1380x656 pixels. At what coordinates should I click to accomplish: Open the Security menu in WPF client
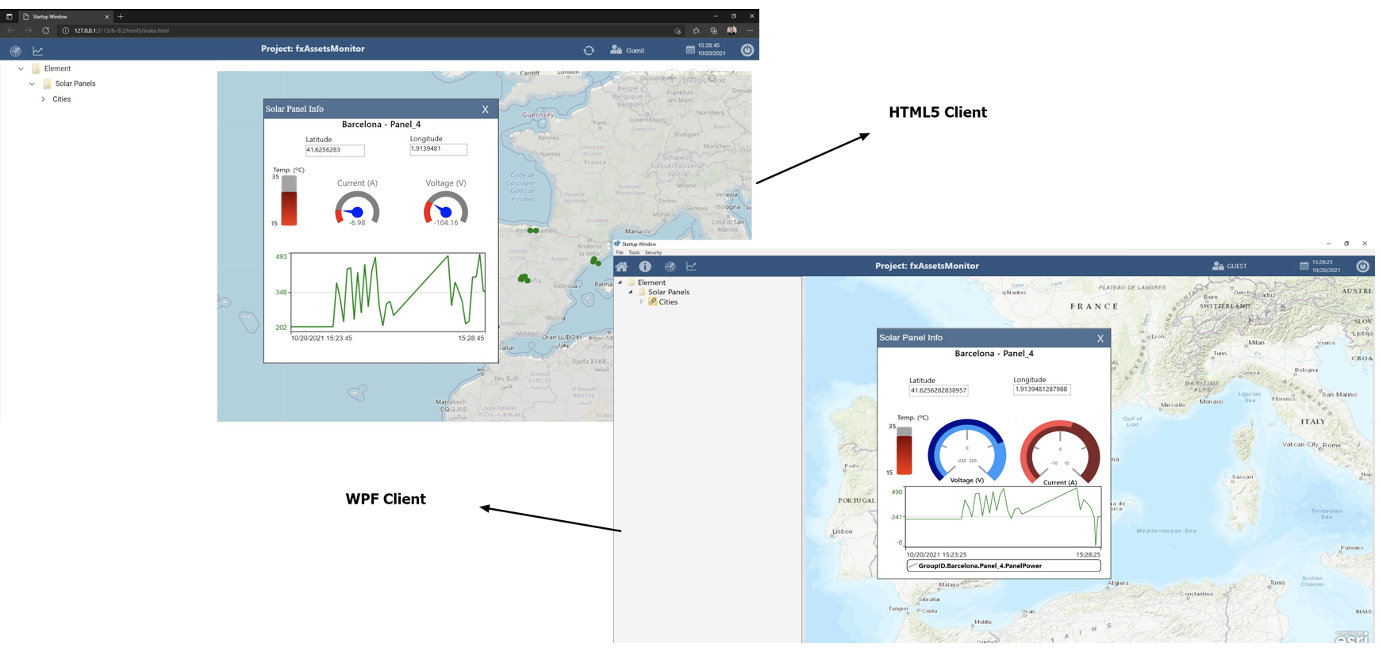(653, 253)
